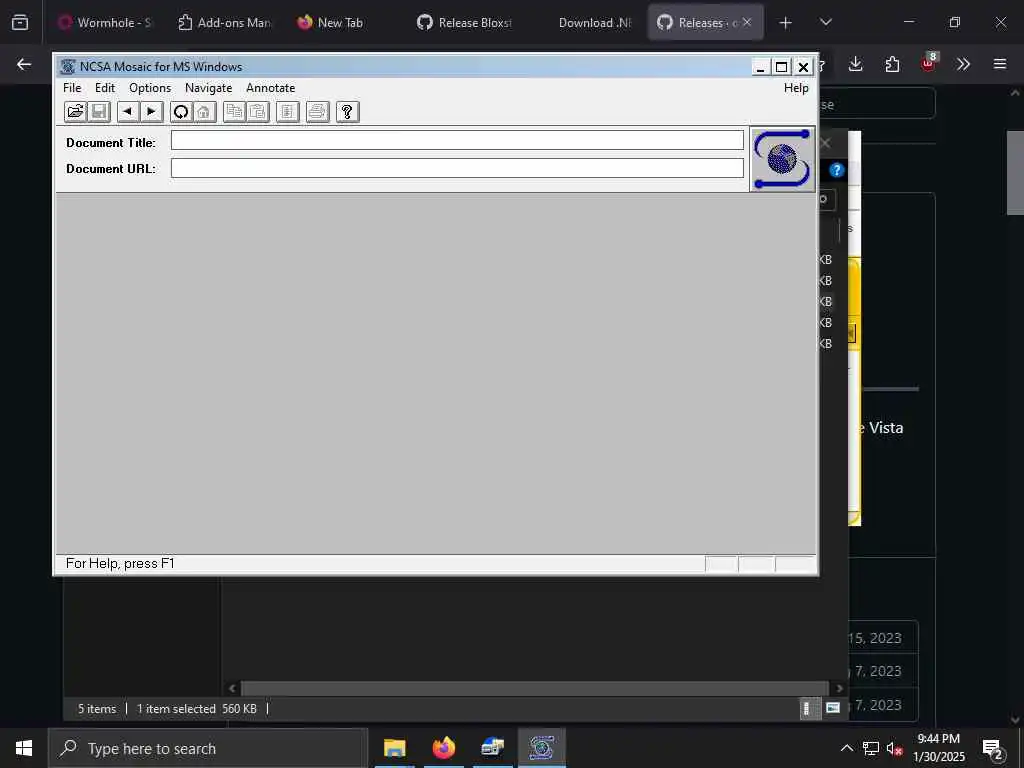Go forward with the right-arrow toolbar button

152,112
